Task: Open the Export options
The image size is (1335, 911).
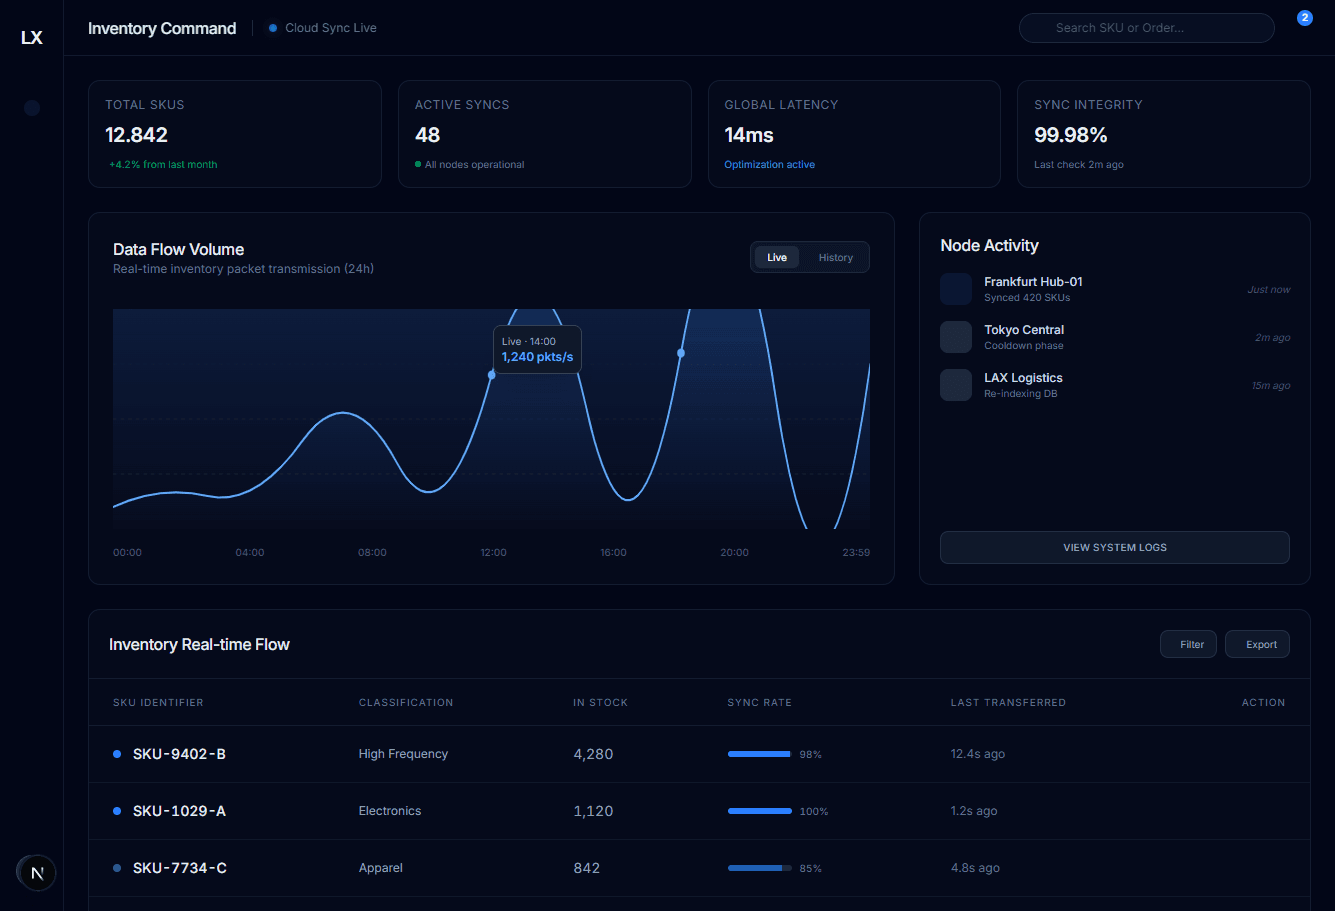Action: pyautogui.click(x=1257, y=644)
